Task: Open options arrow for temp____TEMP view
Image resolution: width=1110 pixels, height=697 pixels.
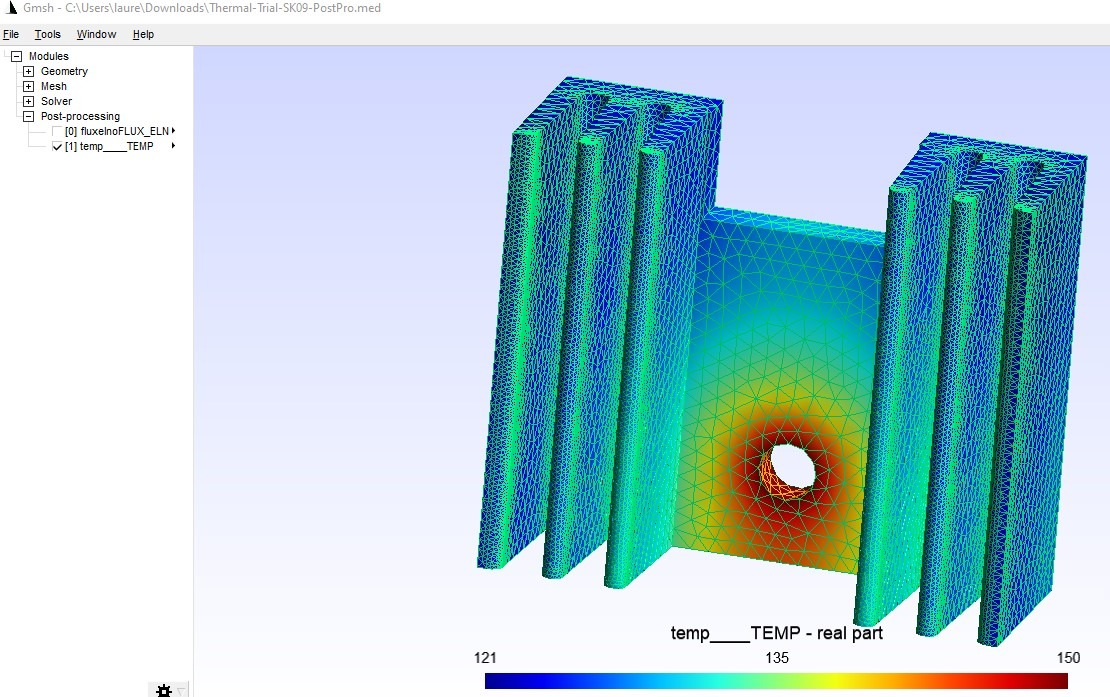Action: [x=173, y=146]
